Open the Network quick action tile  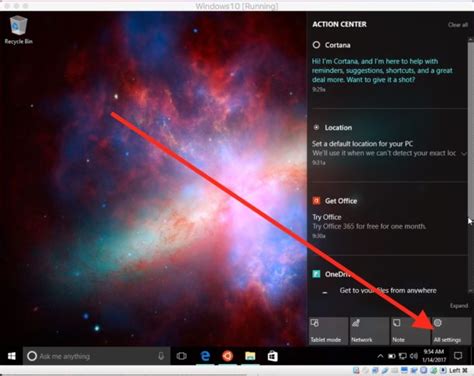369,331
